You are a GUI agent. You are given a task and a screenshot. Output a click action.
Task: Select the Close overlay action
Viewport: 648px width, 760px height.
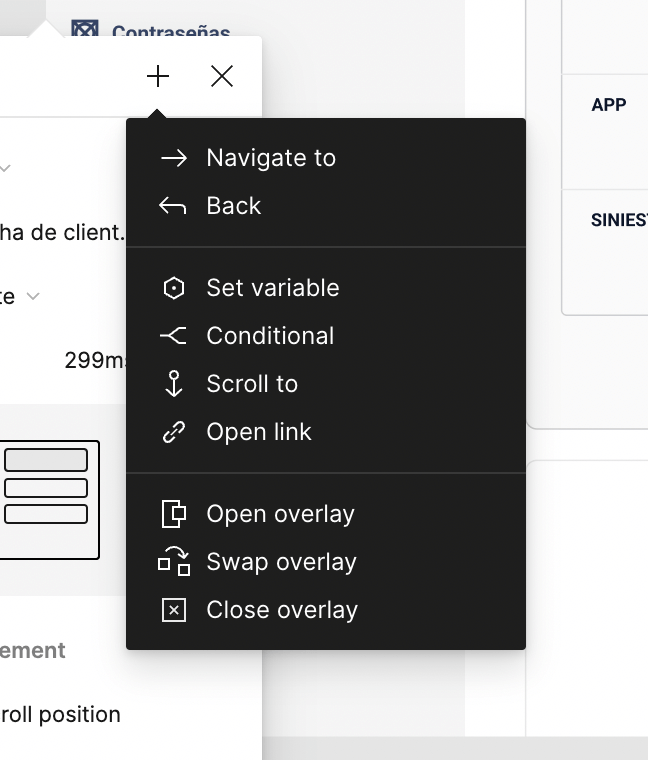click(x=282, y=610)
